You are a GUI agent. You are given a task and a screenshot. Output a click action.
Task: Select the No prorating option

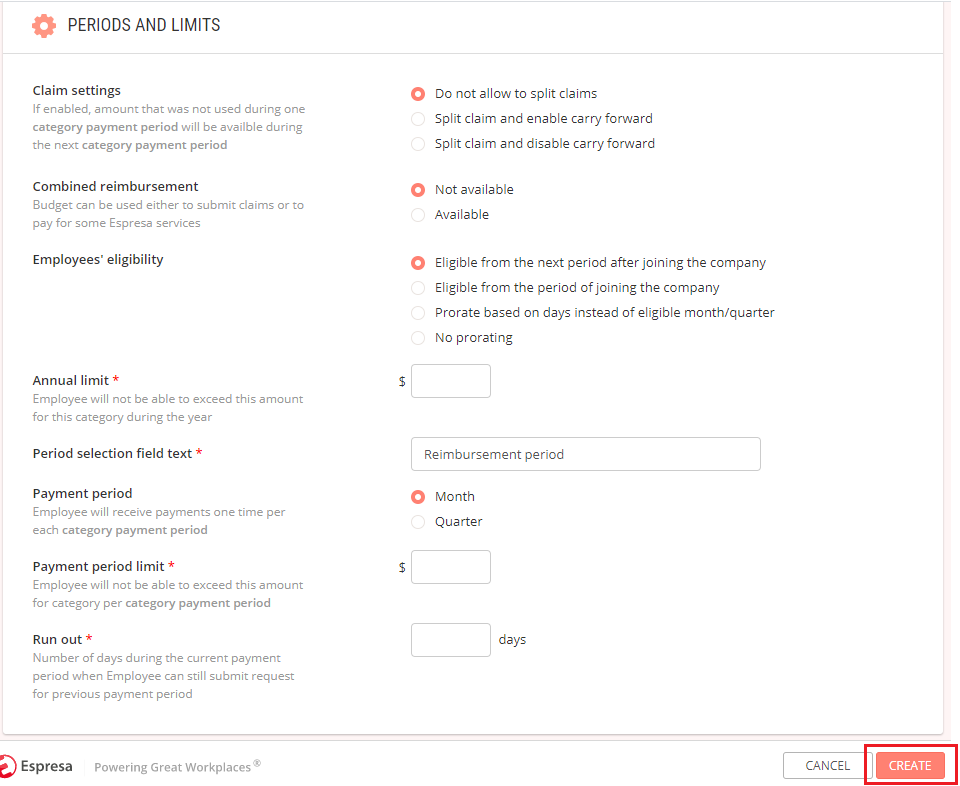418,338
